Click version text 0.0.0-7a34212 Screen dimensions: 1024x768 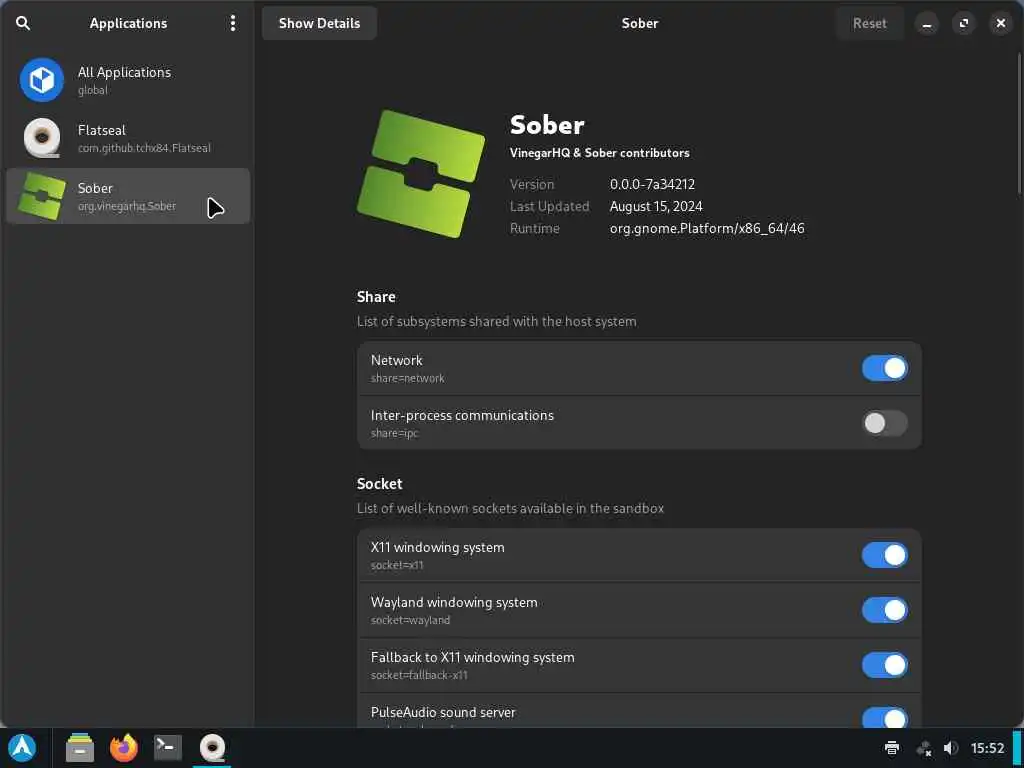point(652,184)
